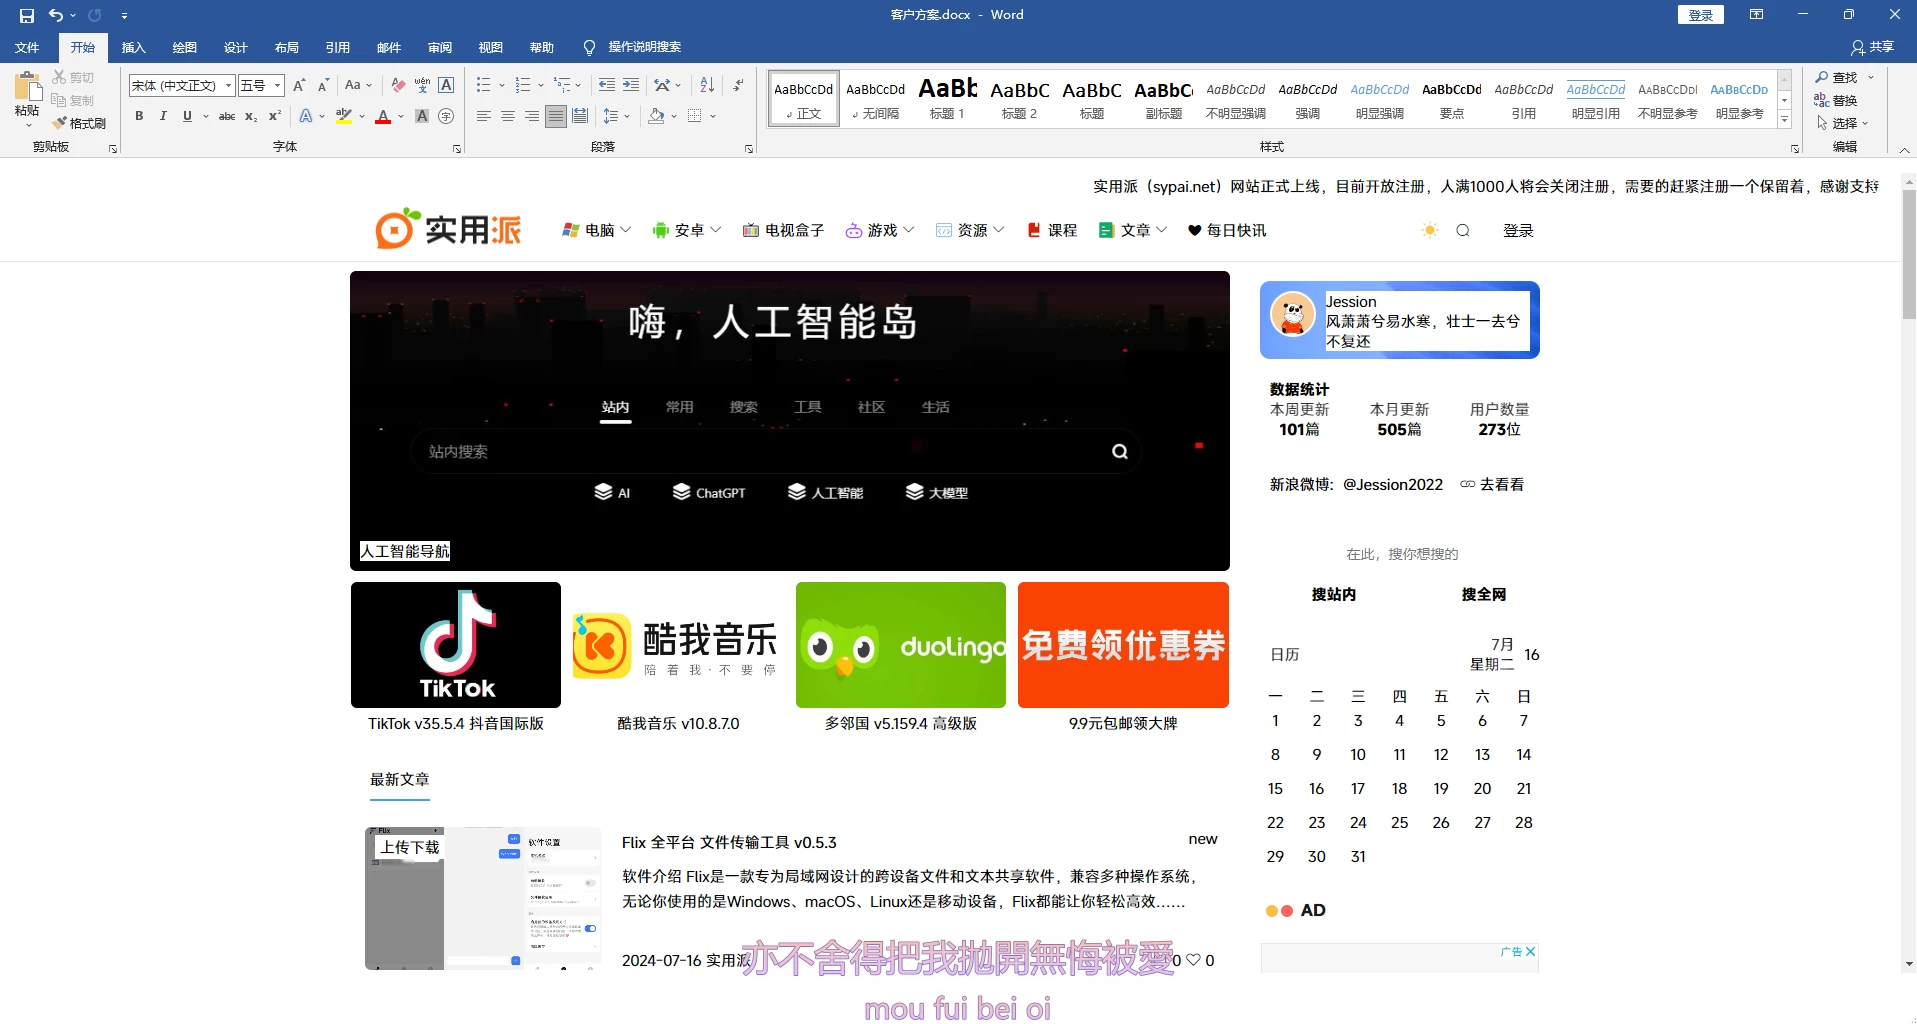Click the Sort (A-Z) icon
This screenshot has width=1917, height=1024.
(707, 85)
